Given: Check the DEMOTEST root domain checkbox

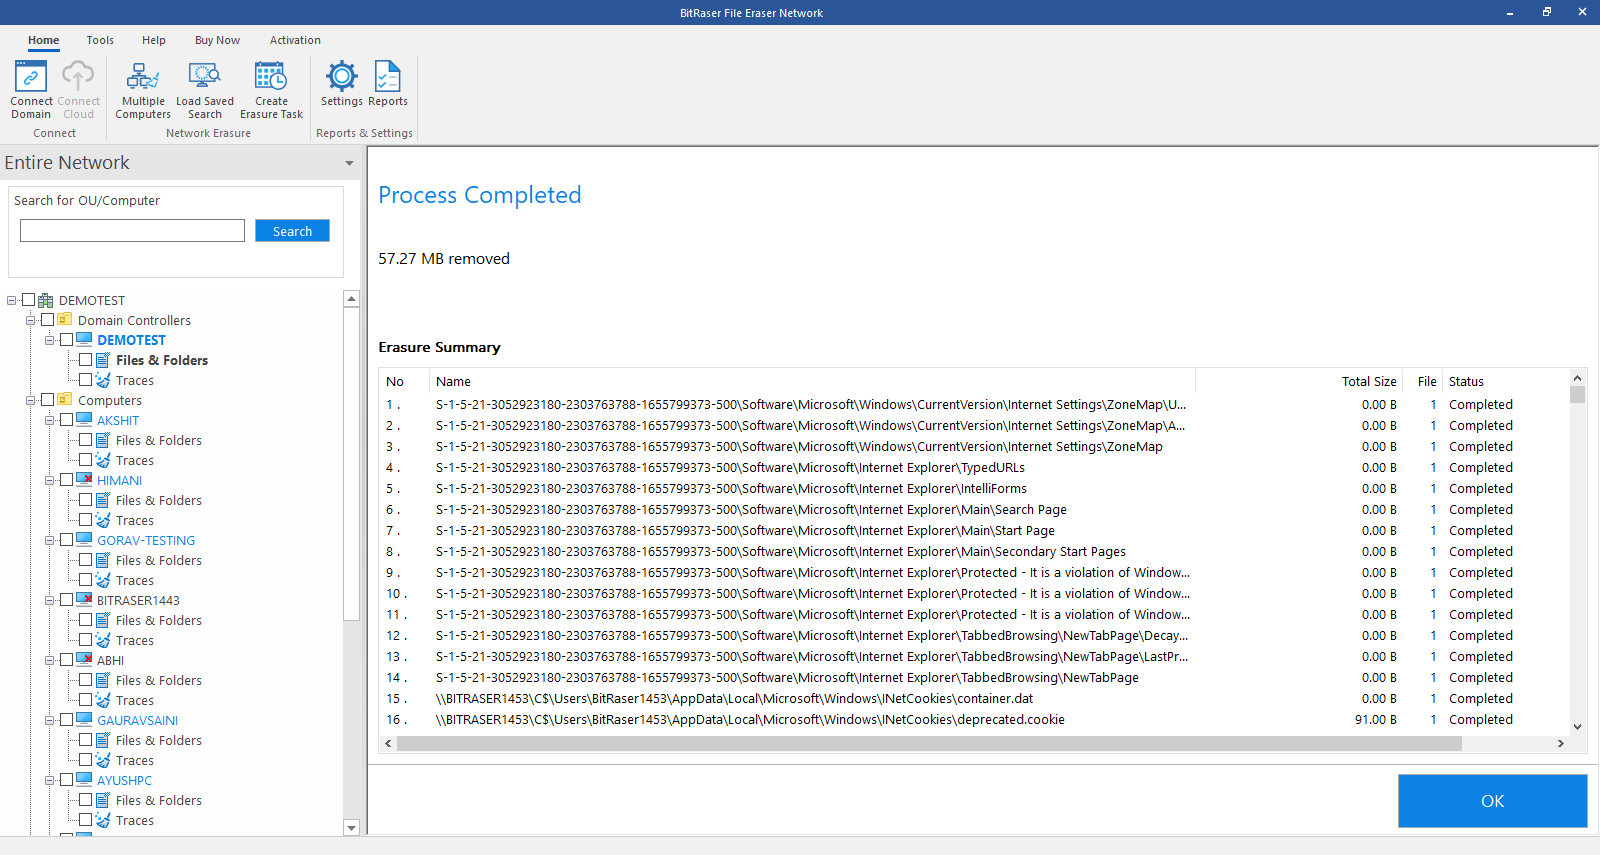Looking at the screenshot, I should [x=28, y=300].
